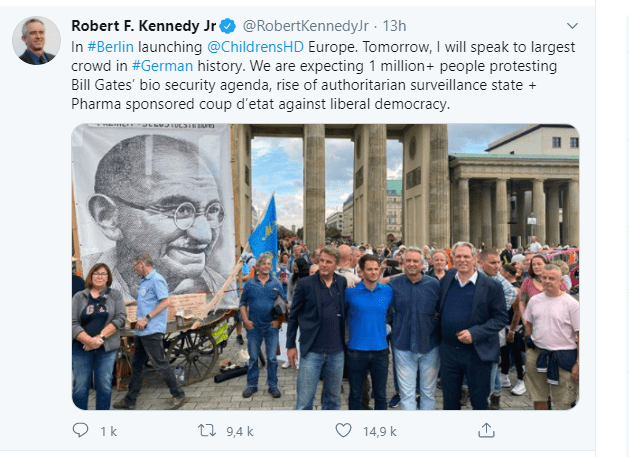This screenshot has width=629, height=457.
Task: View the 14,9 k likes count
Action: coord(379,431)
